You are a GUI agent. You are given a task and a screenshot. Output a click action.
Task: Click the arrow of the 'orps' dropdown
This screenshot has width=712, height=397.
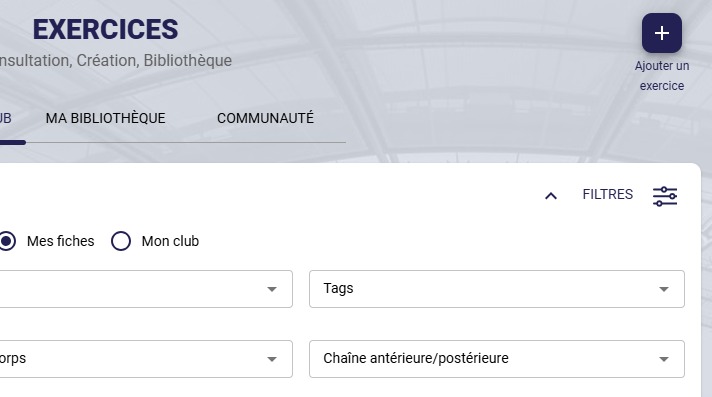[272, 359]
